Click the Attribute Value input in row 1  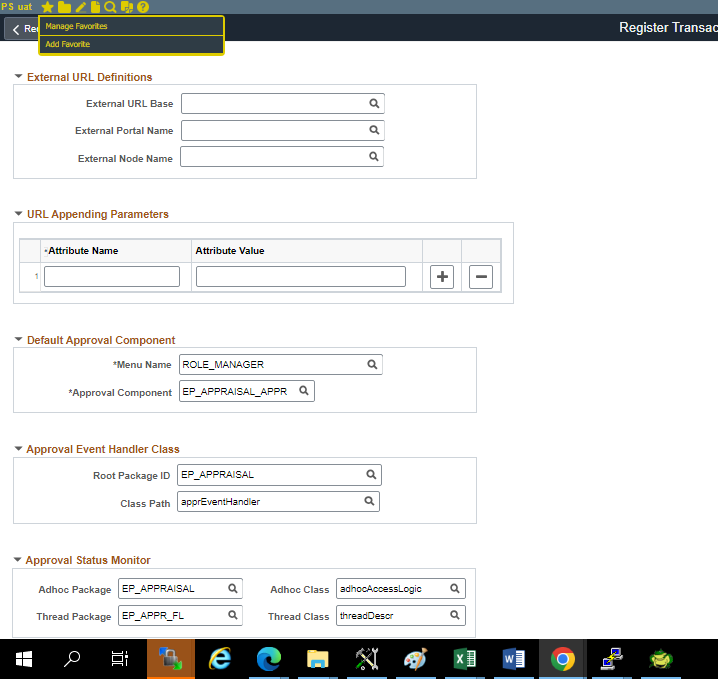301,277
